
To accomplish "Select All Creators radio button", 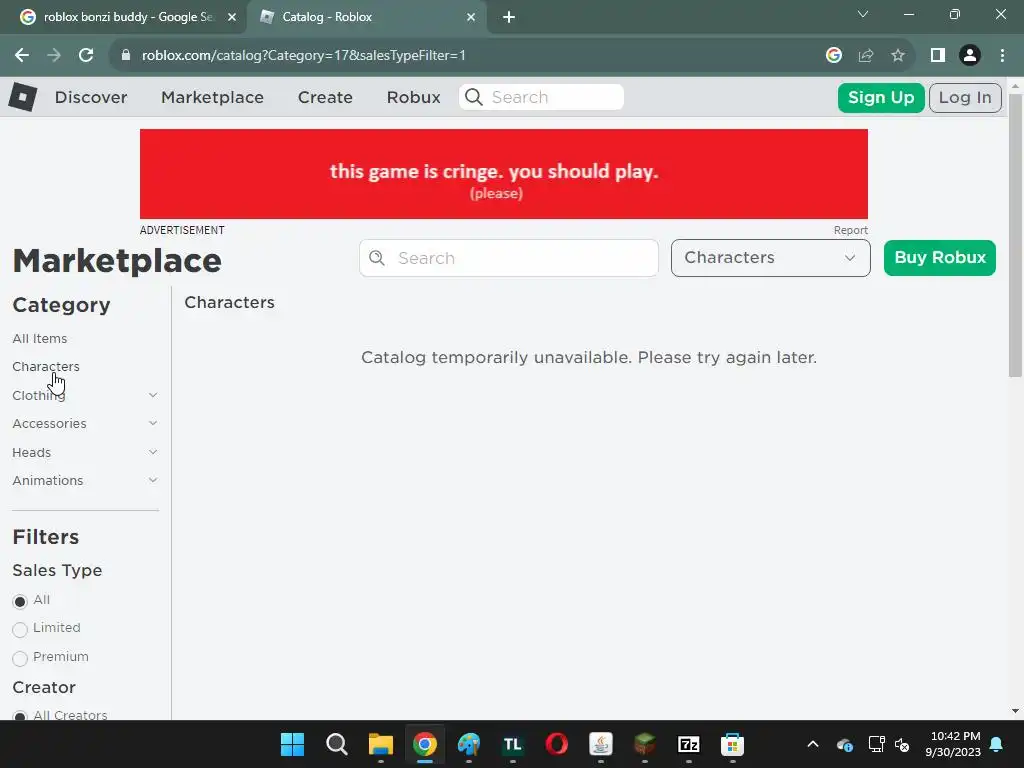I will click(20, 716).
